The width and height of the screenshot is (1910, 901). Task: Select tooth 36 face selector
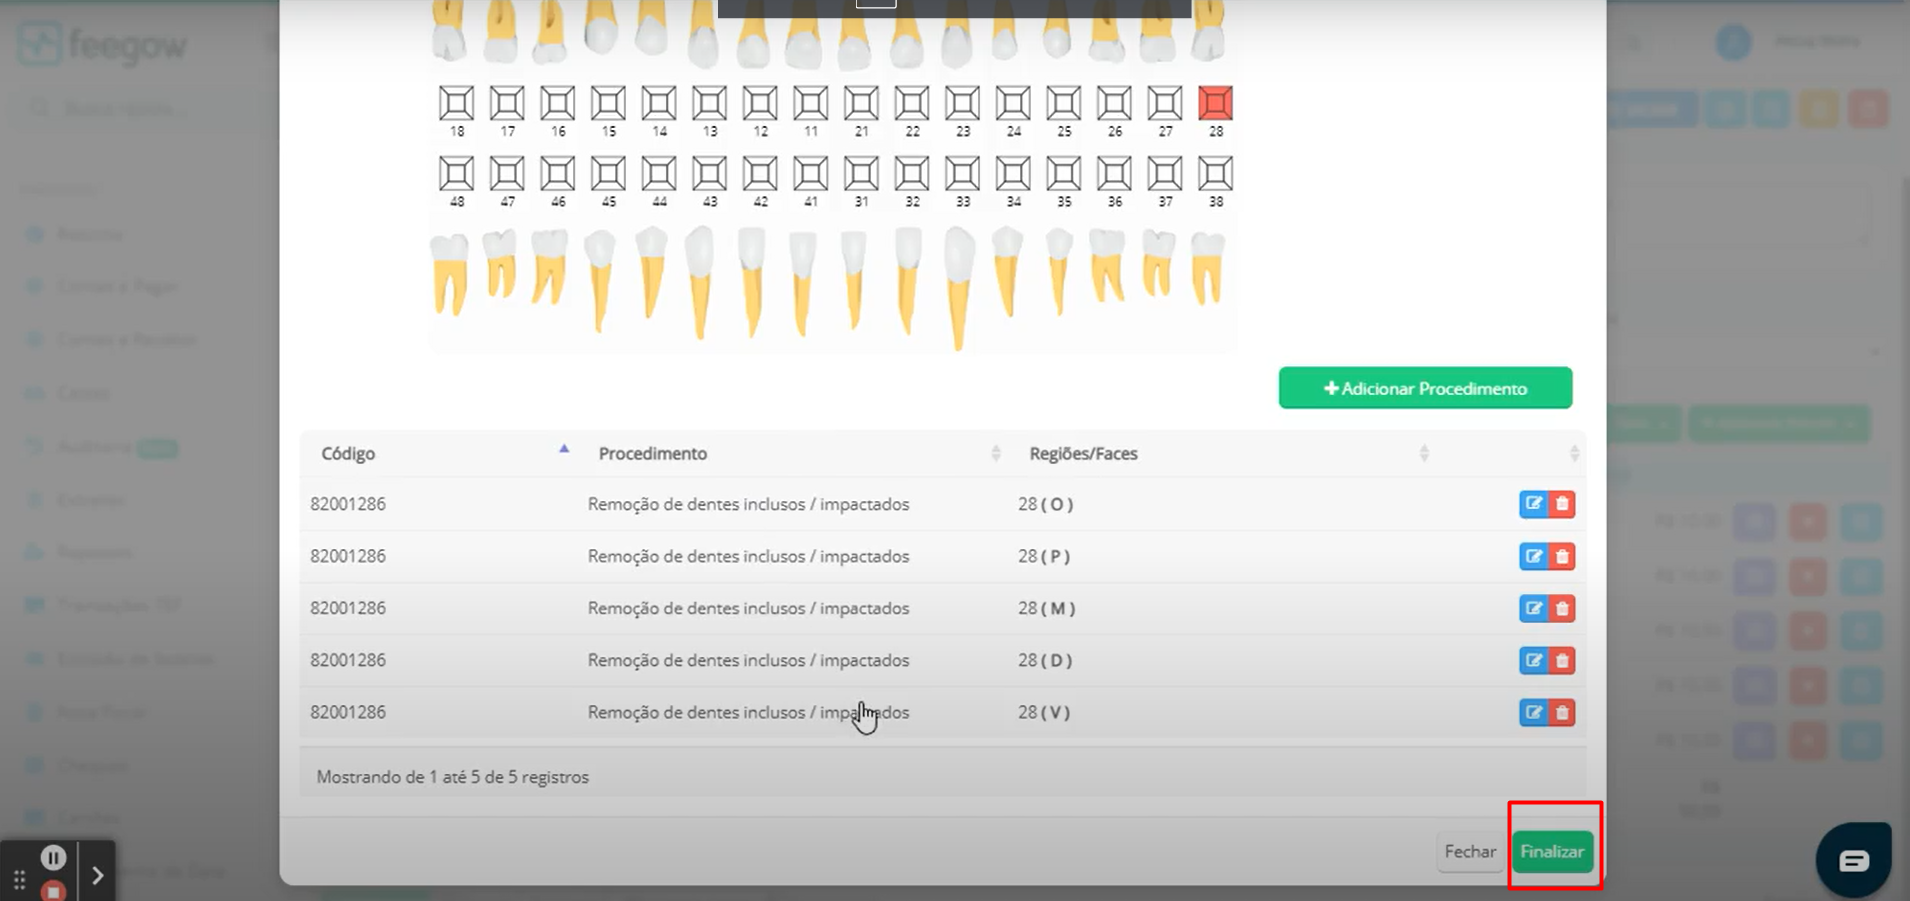(x=1114, y=173)
